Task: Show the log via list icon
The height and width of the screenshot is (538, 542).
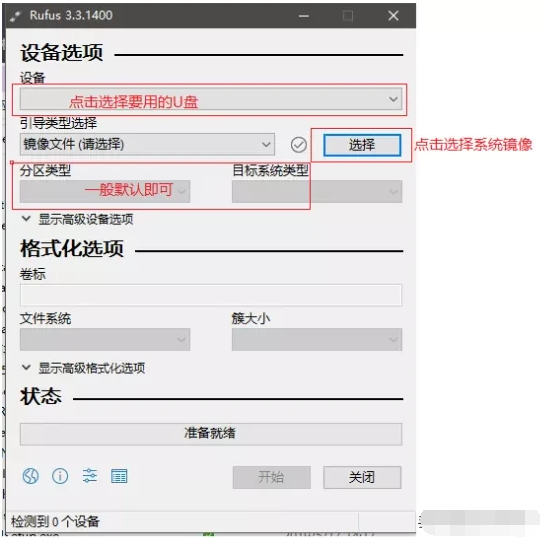Action: (119, 476)
